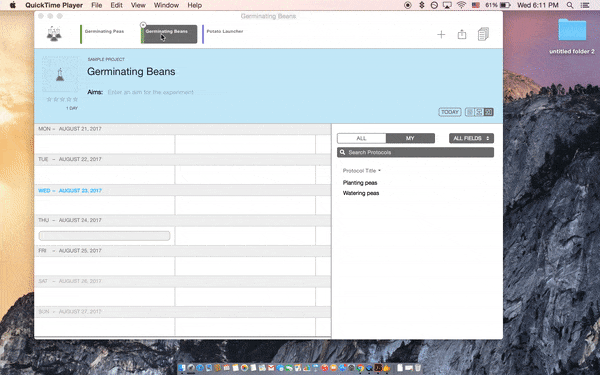Sort by Protocol Title header

click(362, 171)
